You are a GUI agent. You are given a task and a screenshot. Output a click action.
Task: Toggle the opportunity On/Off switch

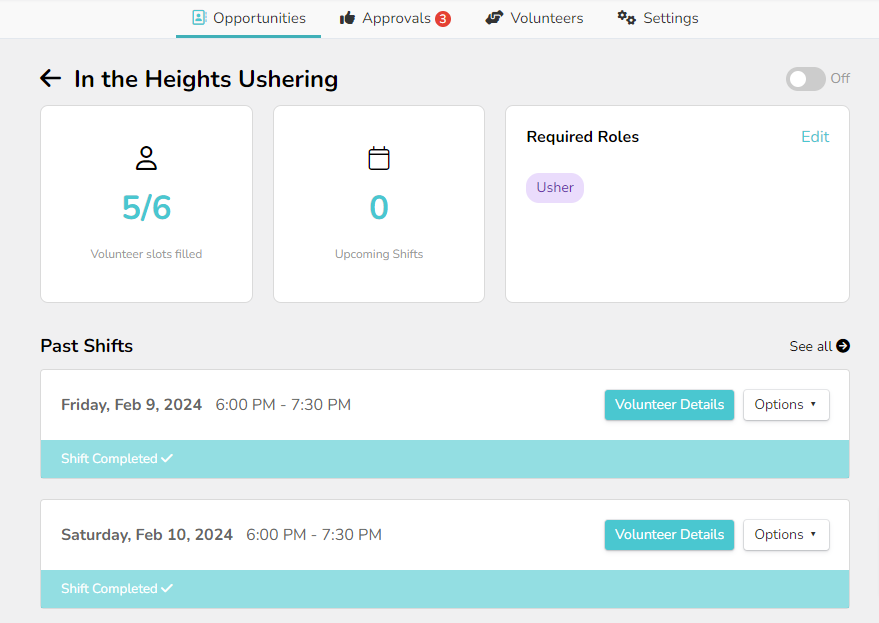[805, 79]
